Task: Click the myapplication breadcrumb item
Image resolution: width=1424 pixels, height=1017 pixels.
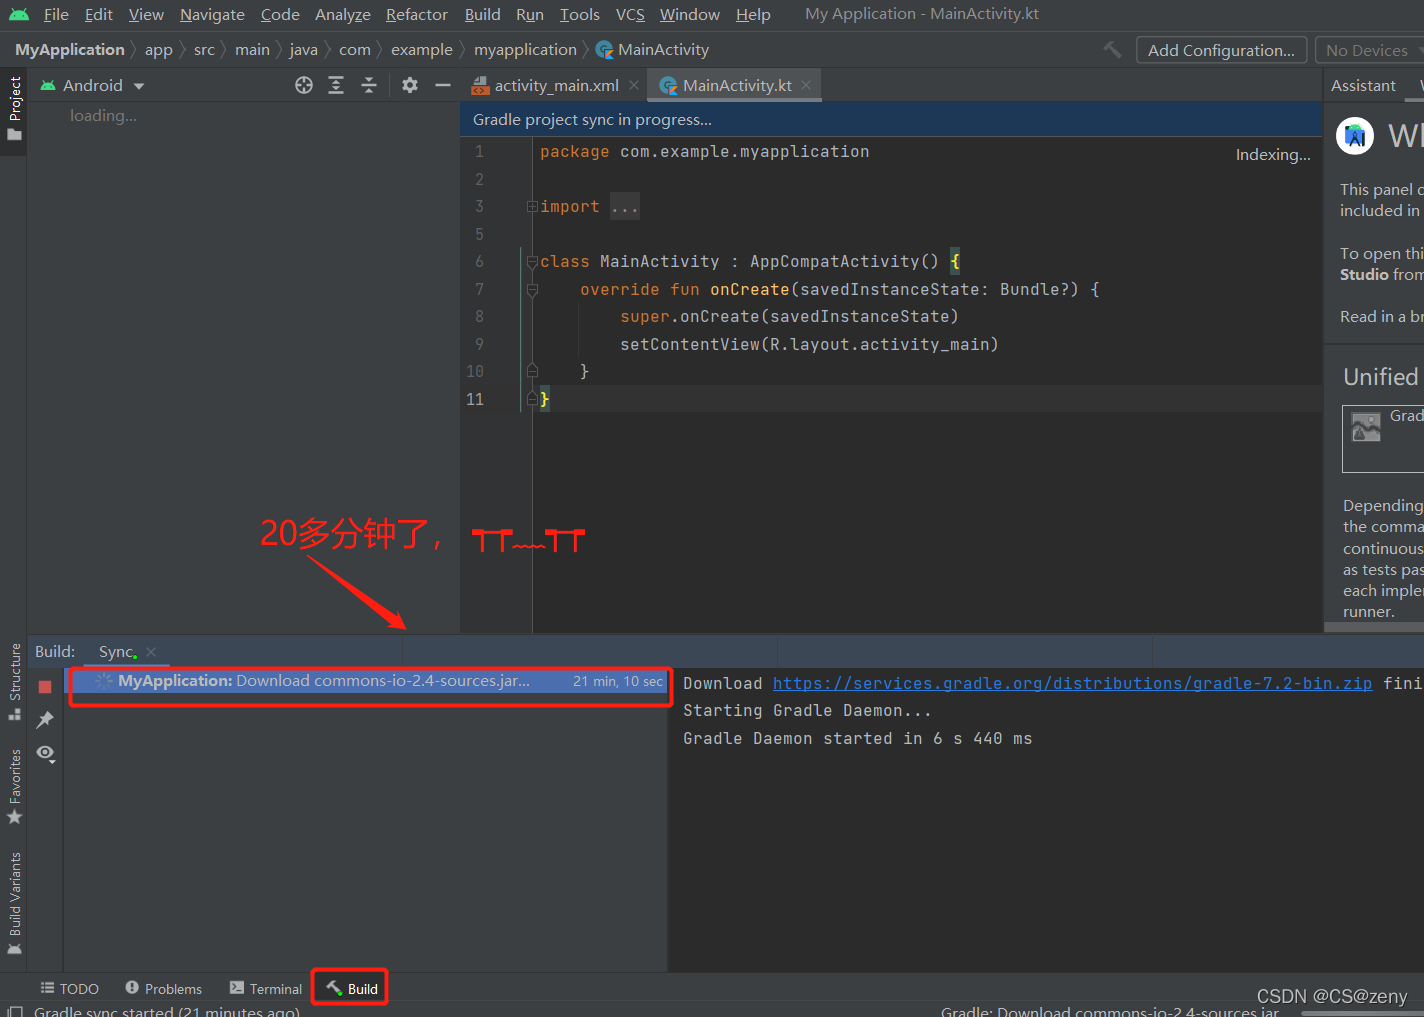Action: coord(525,50)
